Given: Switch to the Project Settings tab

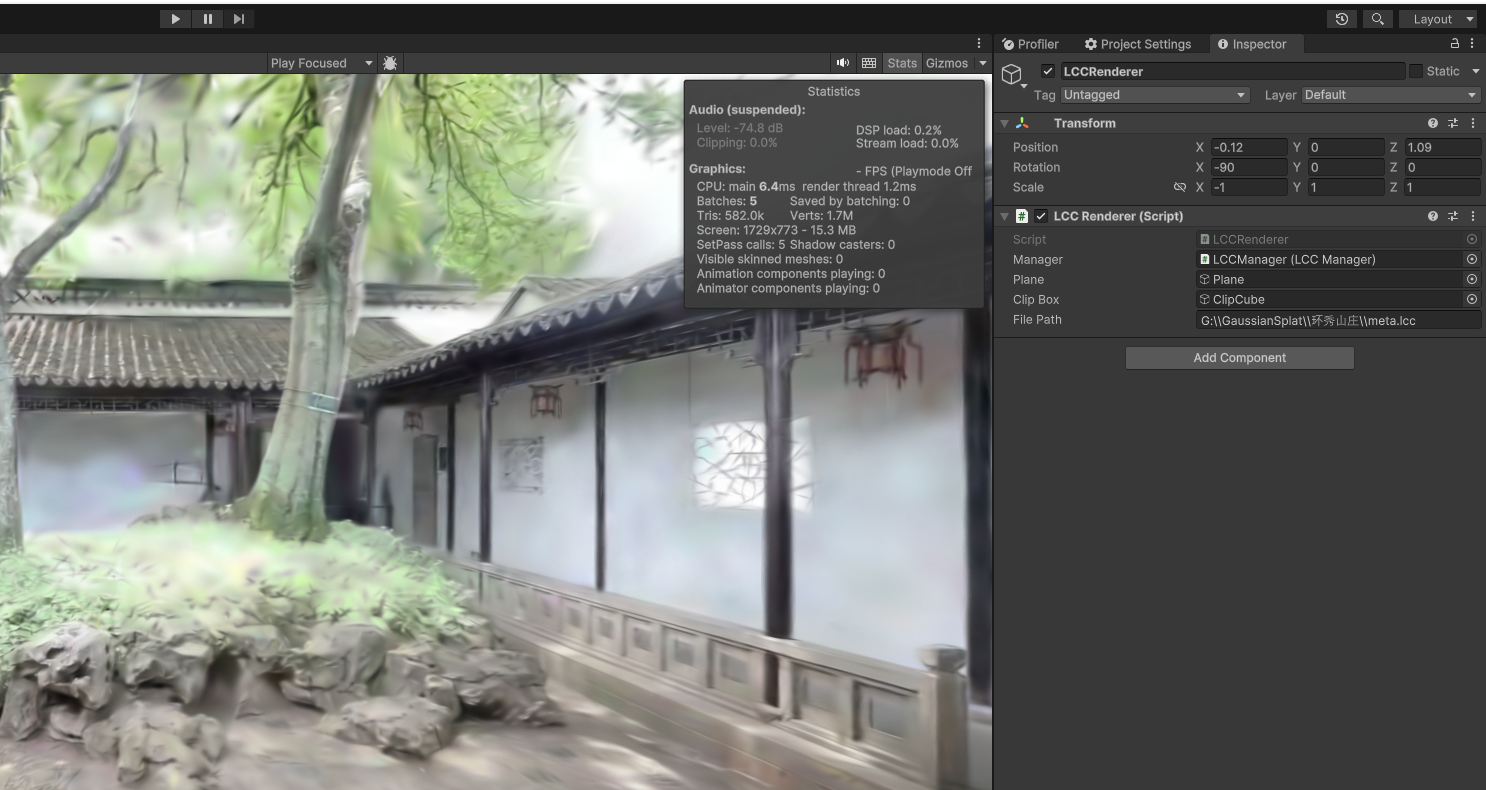Looking at the screenshot, I should click(x=1138, y=44).
